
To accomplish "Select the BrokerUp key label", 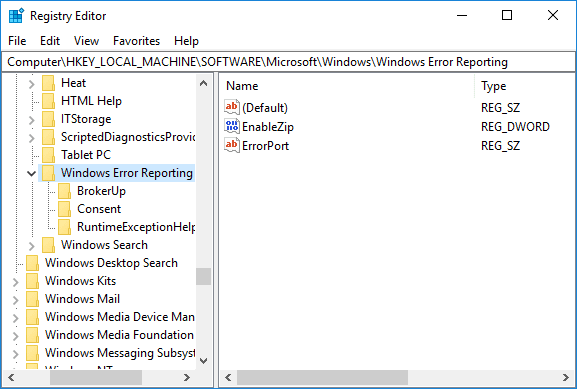I will [102, 191].
